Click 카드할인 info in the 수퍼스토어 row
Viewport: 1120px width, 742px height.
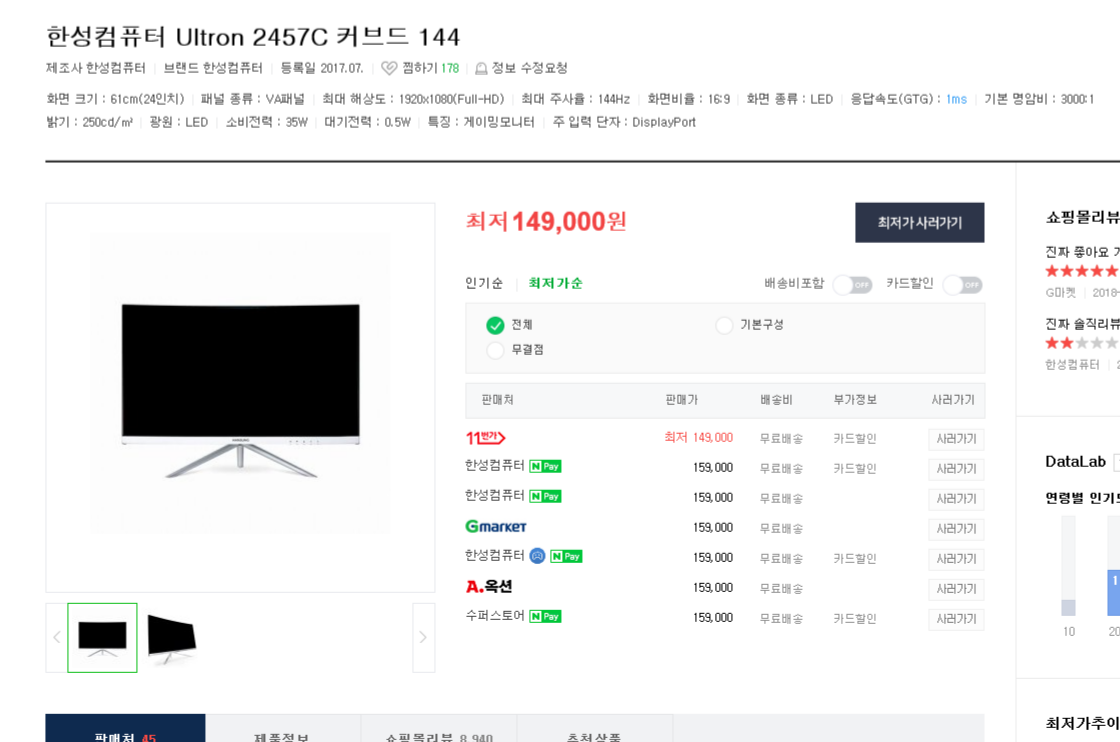coord(855,618)
